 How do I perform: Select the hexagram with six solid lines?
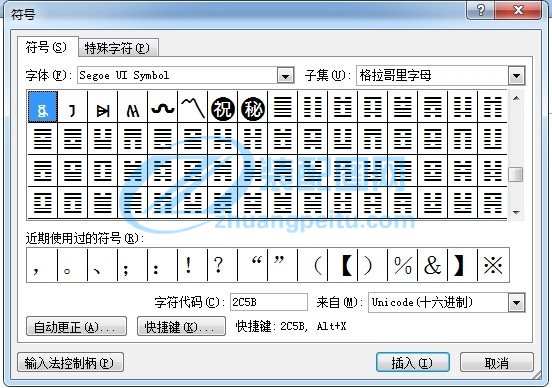[x=282, y=107]
